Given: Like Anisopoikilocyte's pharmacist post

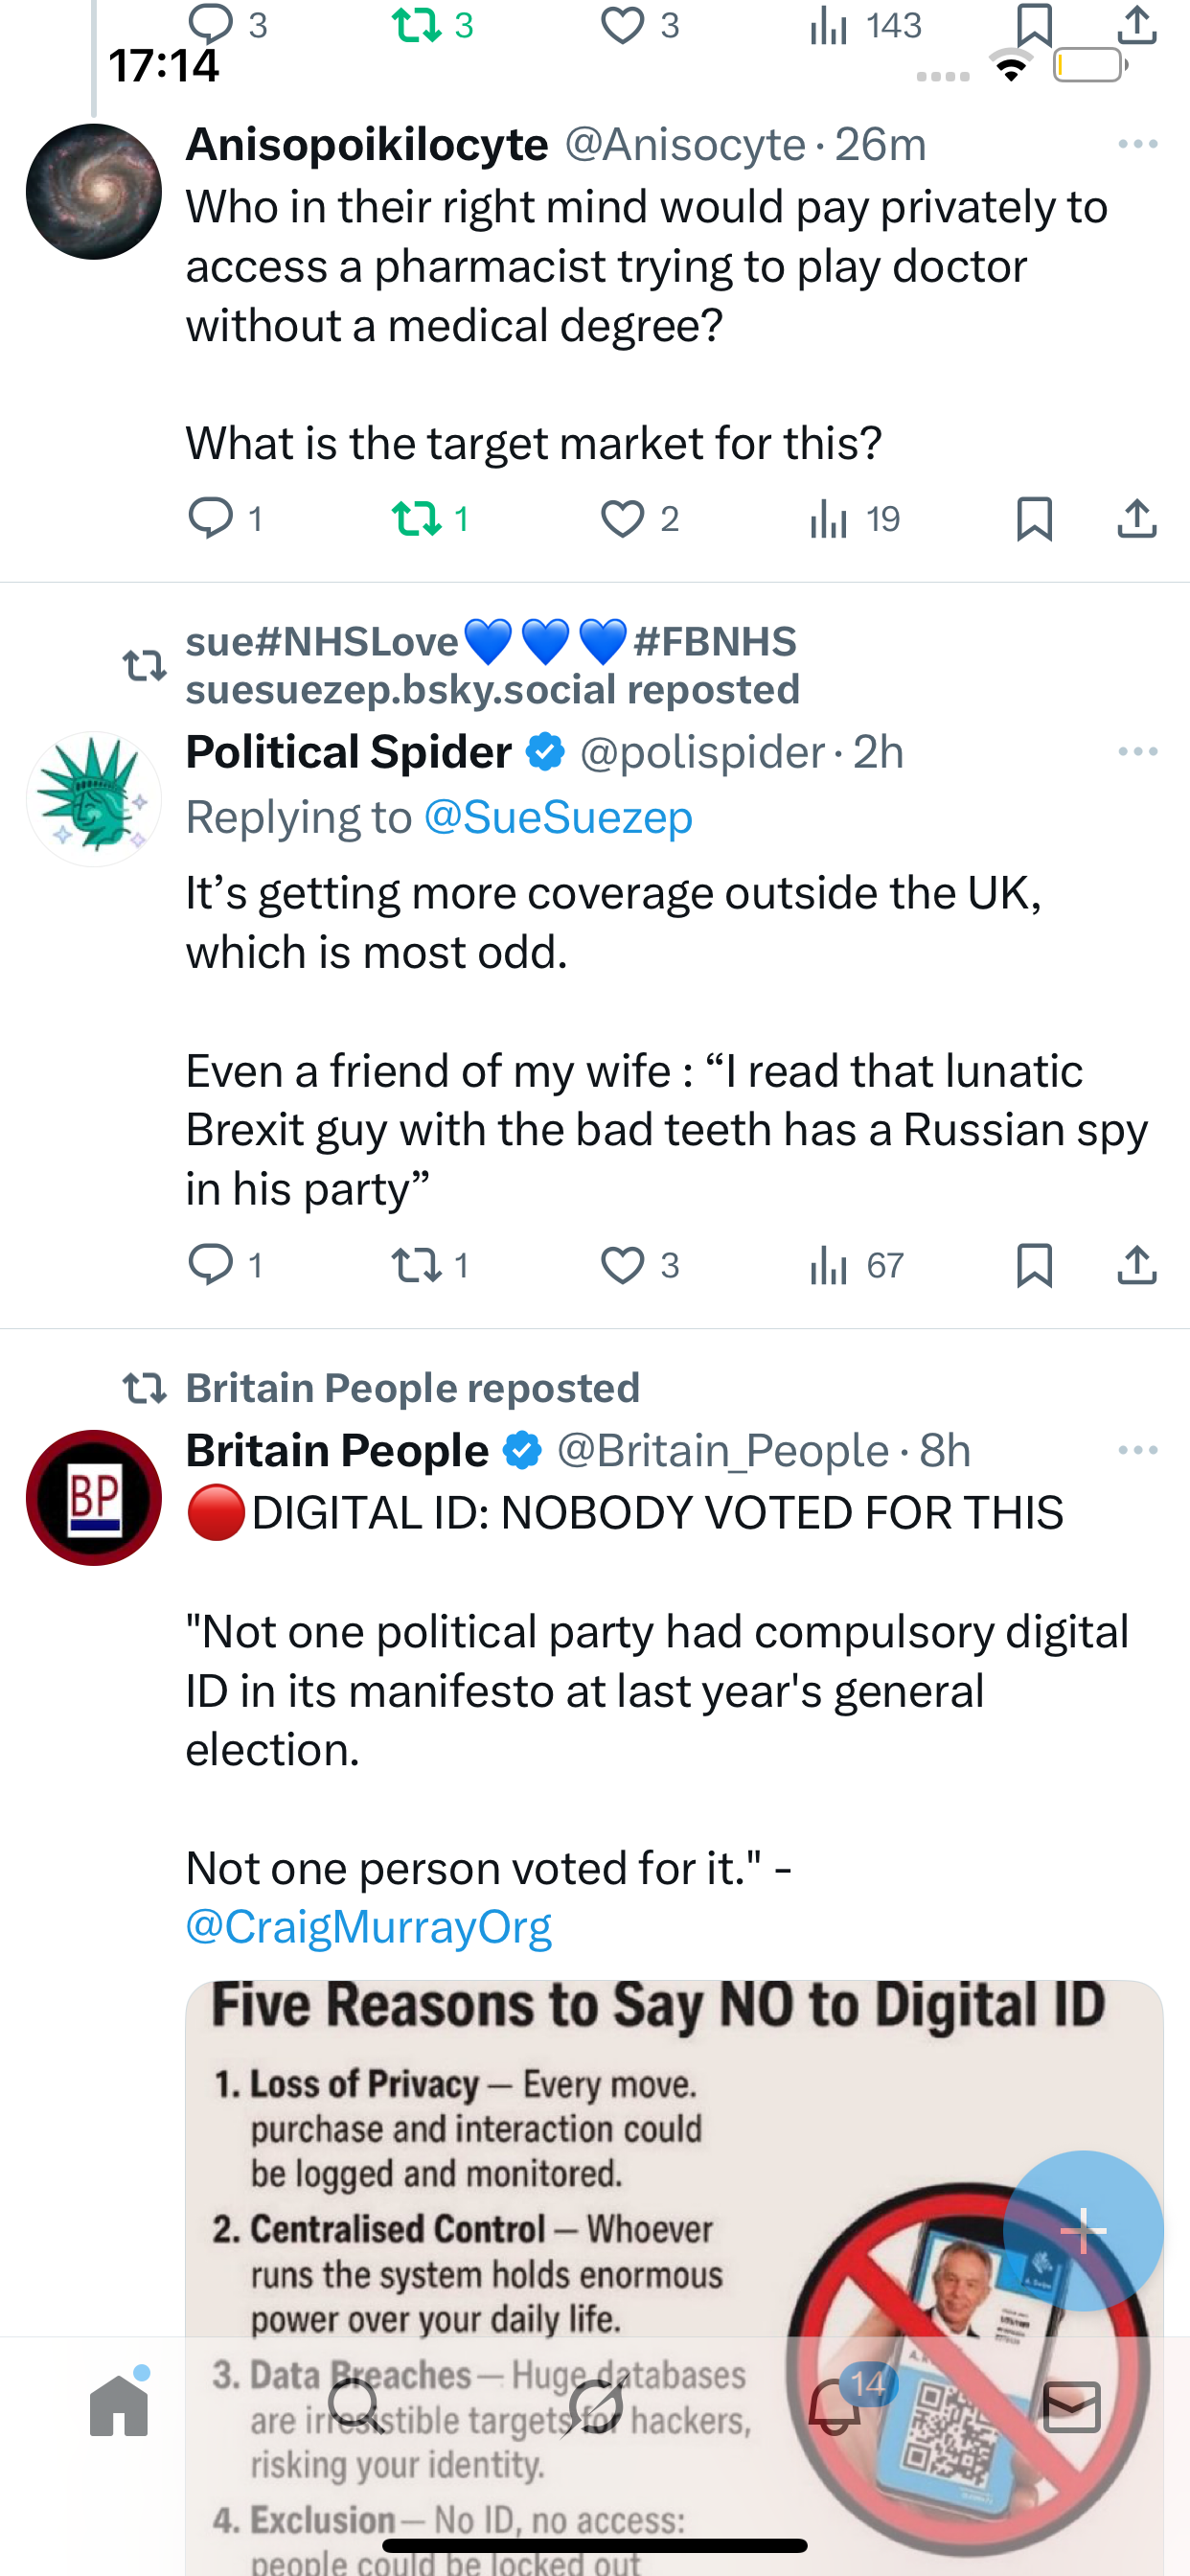Looking at the screenshot, I should 622,518.
